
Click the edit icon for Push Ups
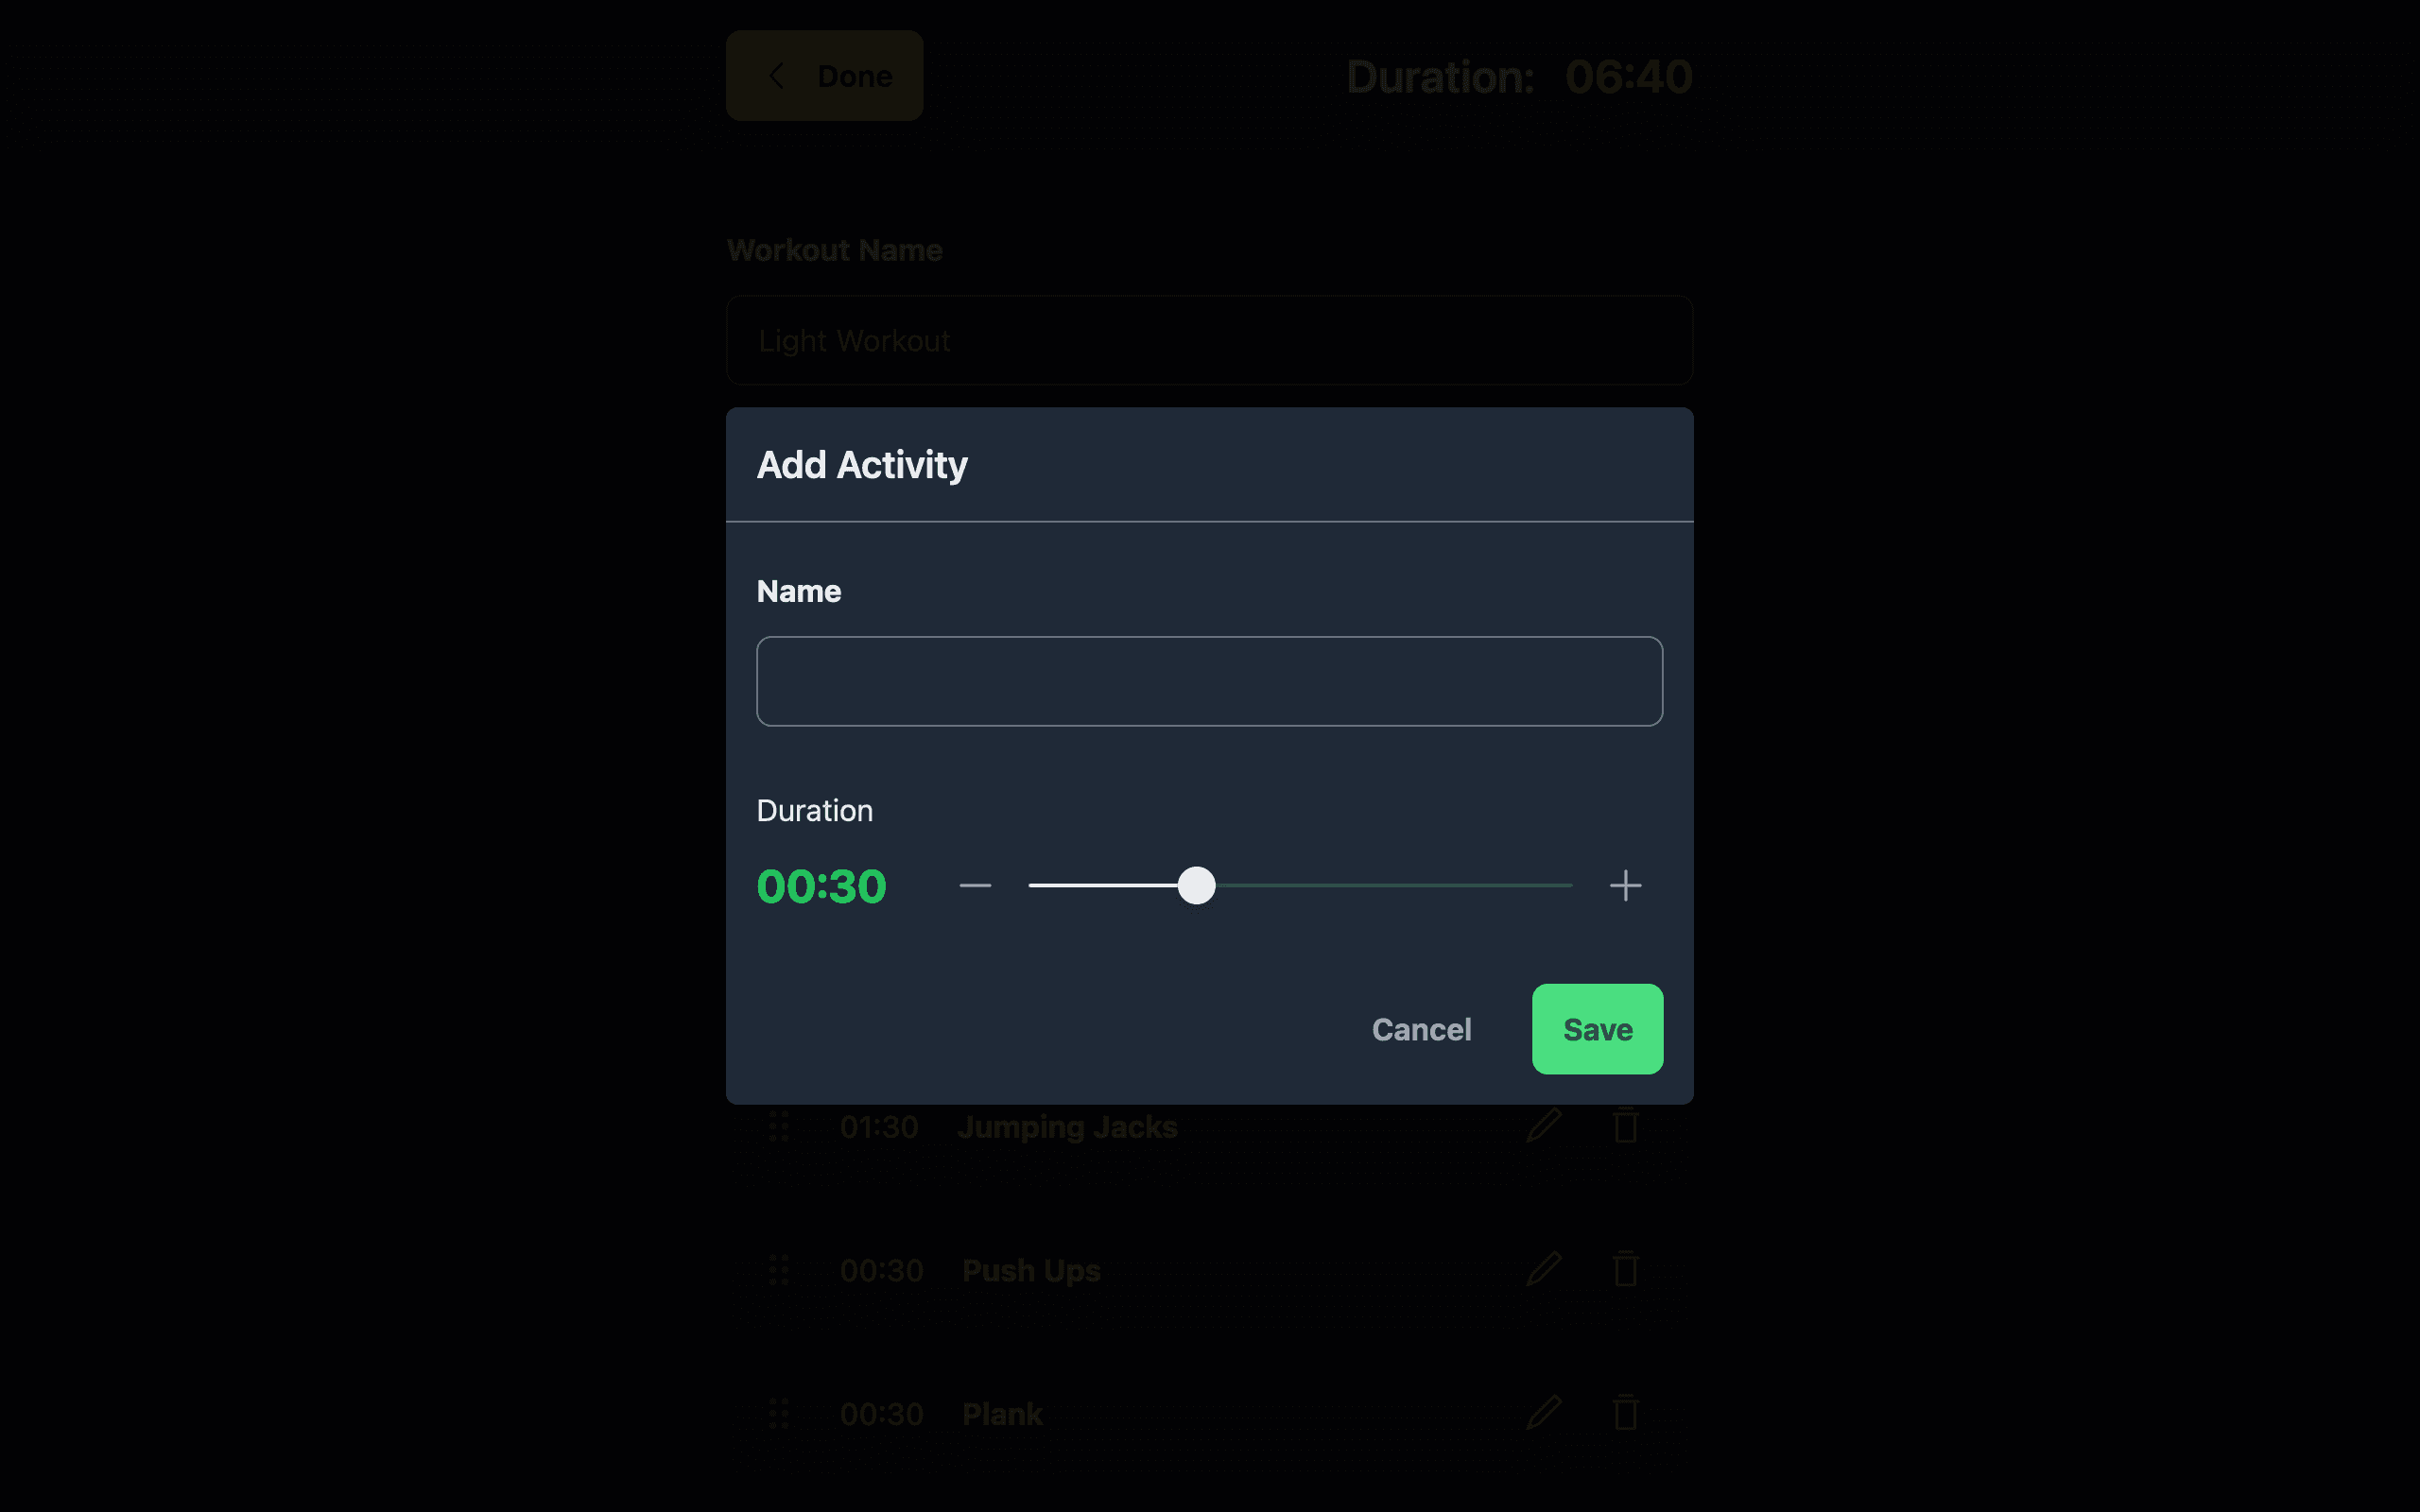pyautogui.click(x=1540, y=1270)
